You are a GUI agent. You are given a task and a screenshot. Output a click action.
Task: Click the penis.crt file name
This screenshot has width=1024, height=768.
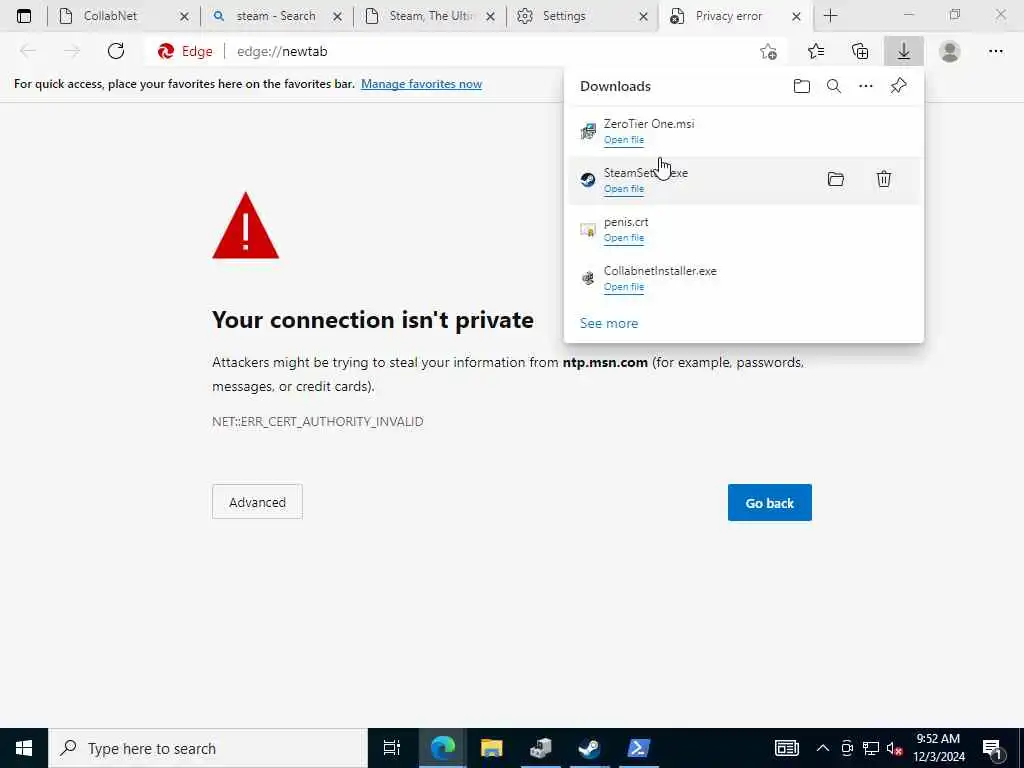point(626,222)
